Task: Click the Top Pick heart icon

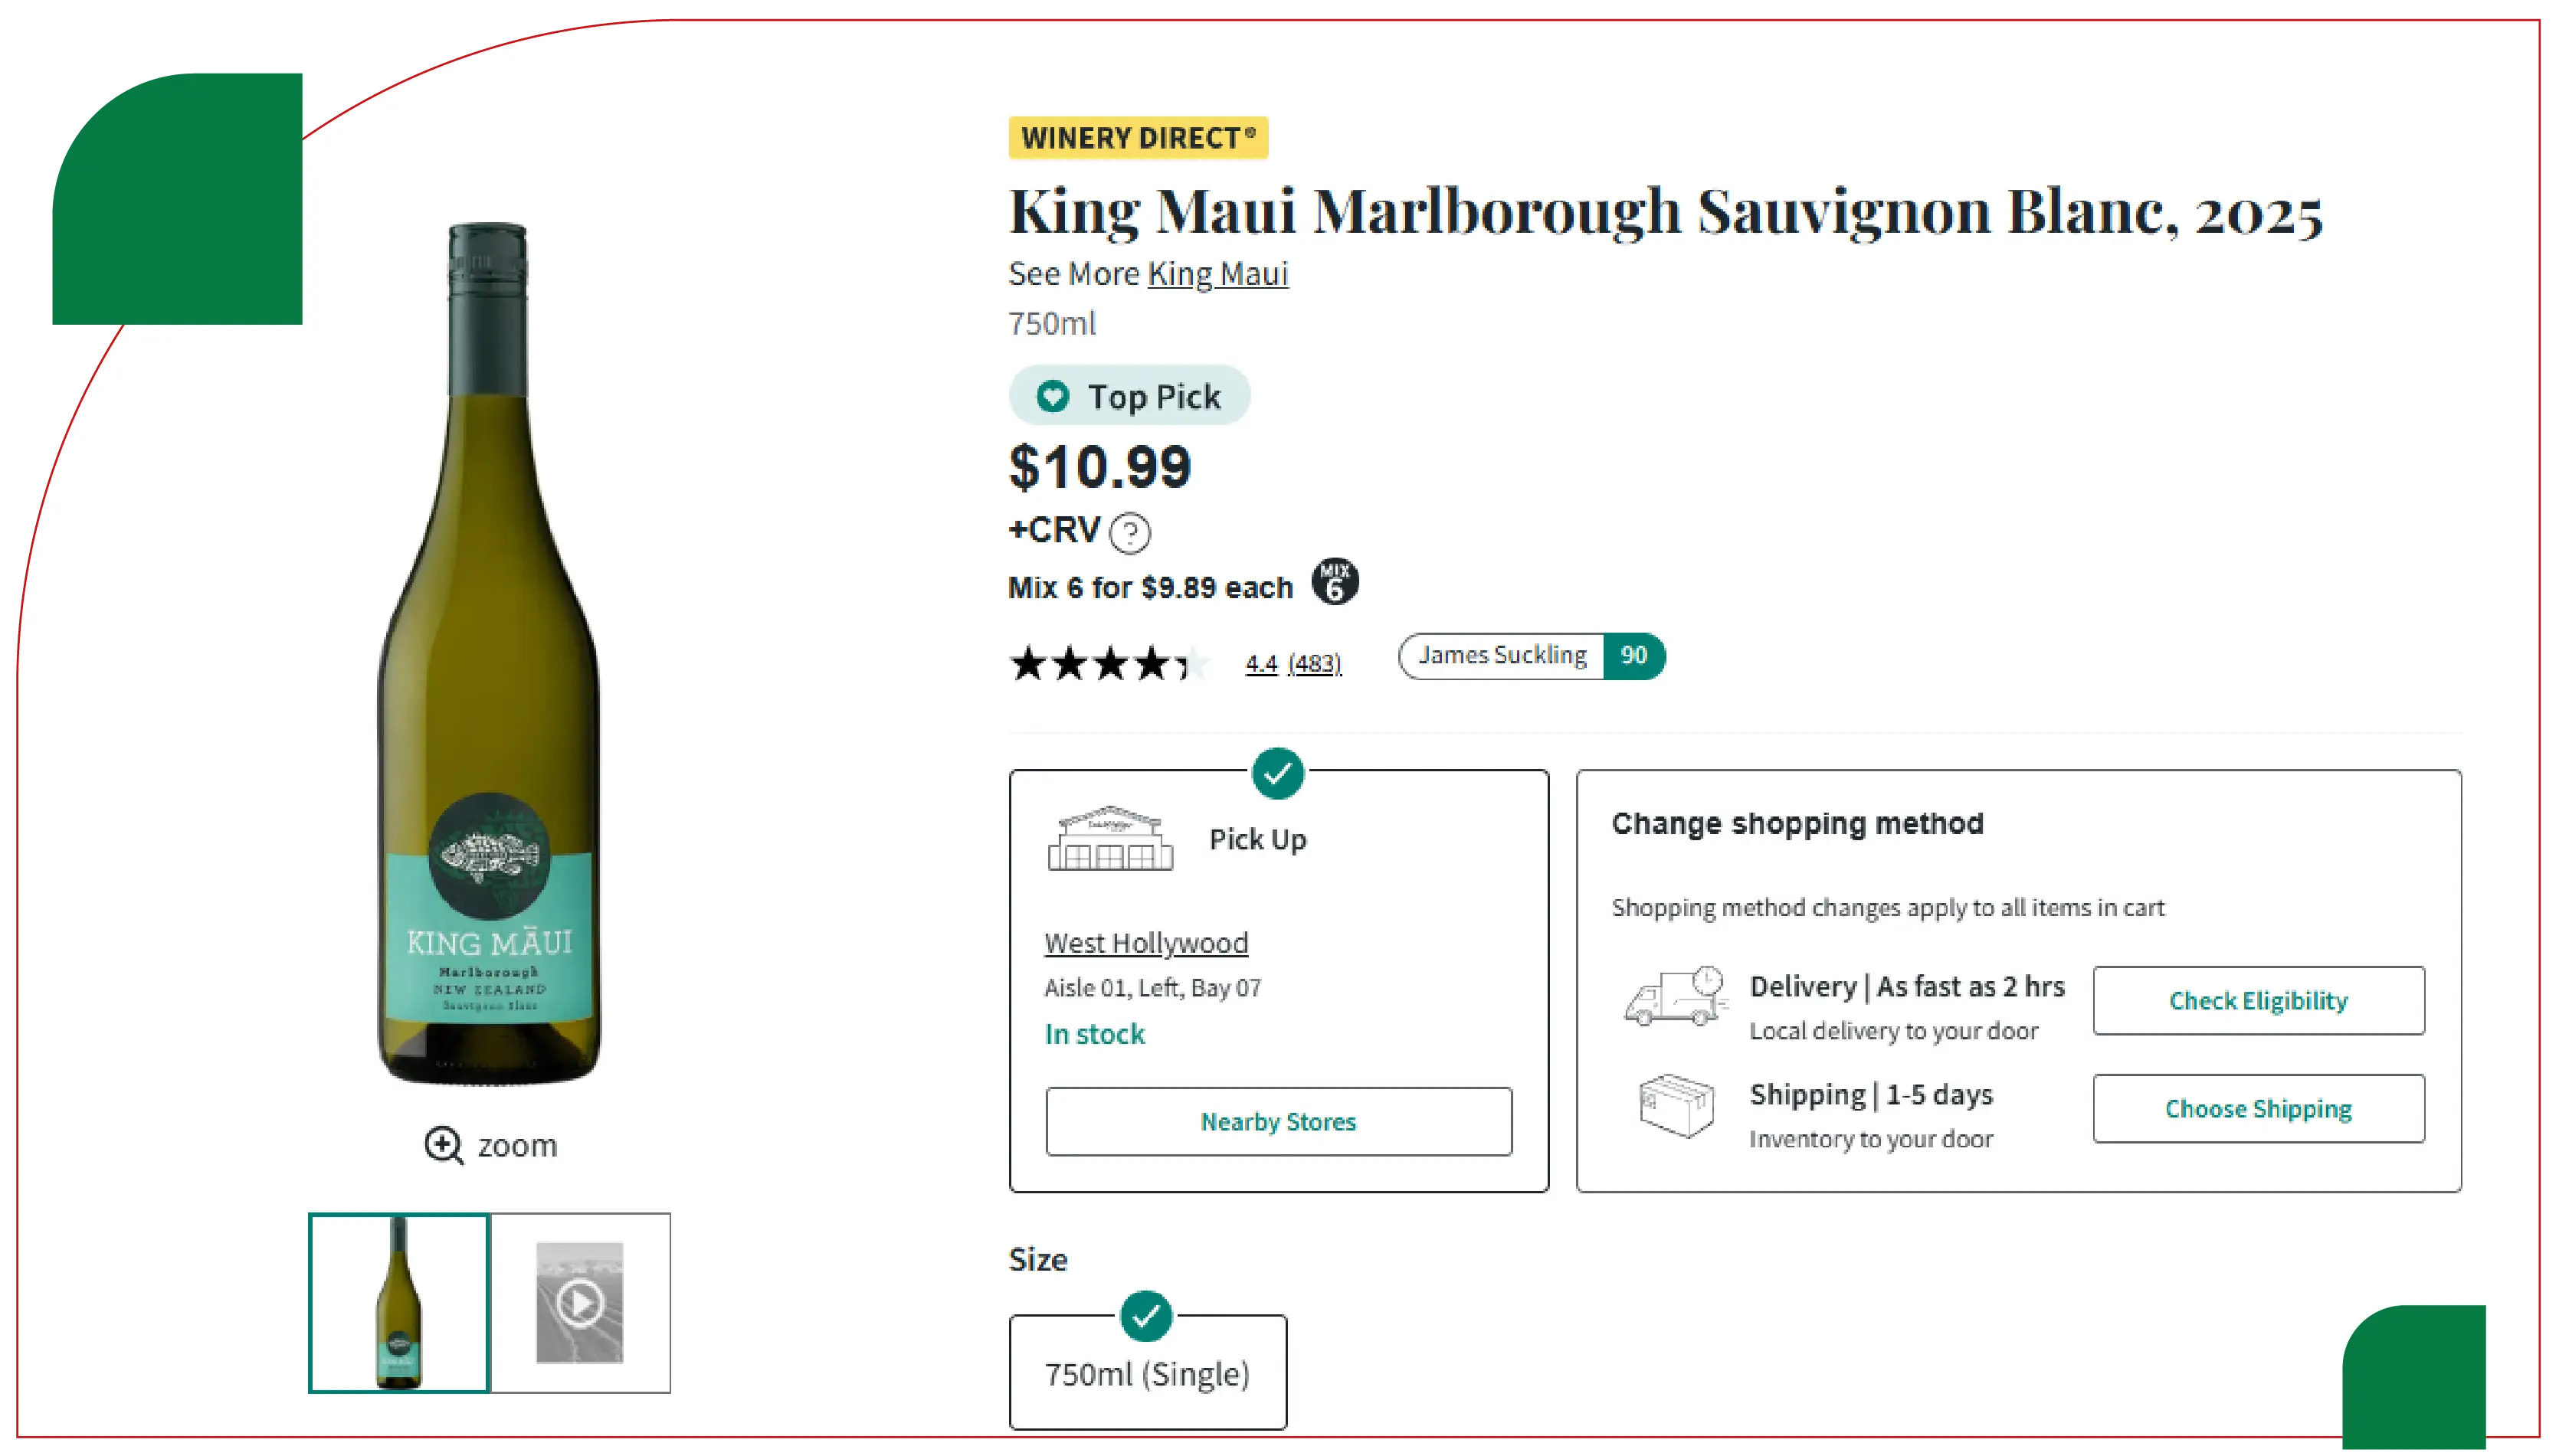Action: pos(1052,396)
